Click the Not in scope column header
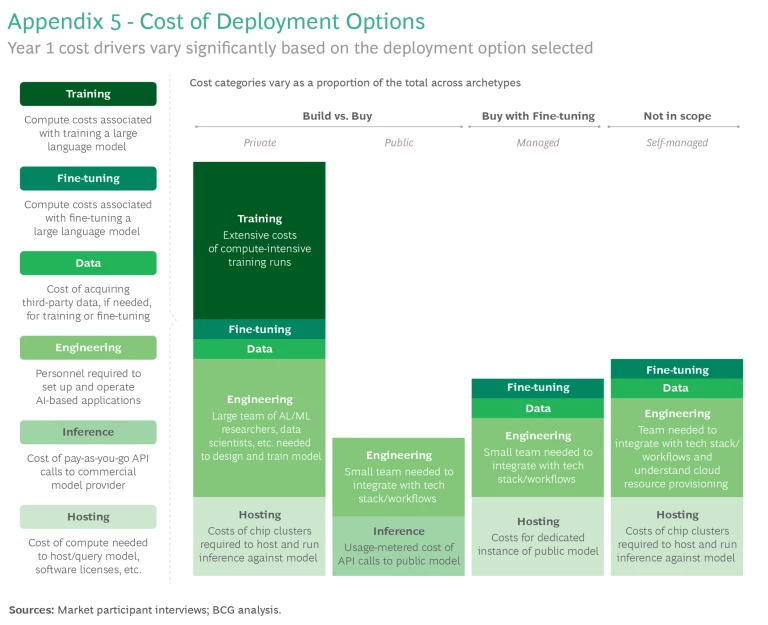The width and height of the screenshot is (768, 625). [x=677, y=116]
